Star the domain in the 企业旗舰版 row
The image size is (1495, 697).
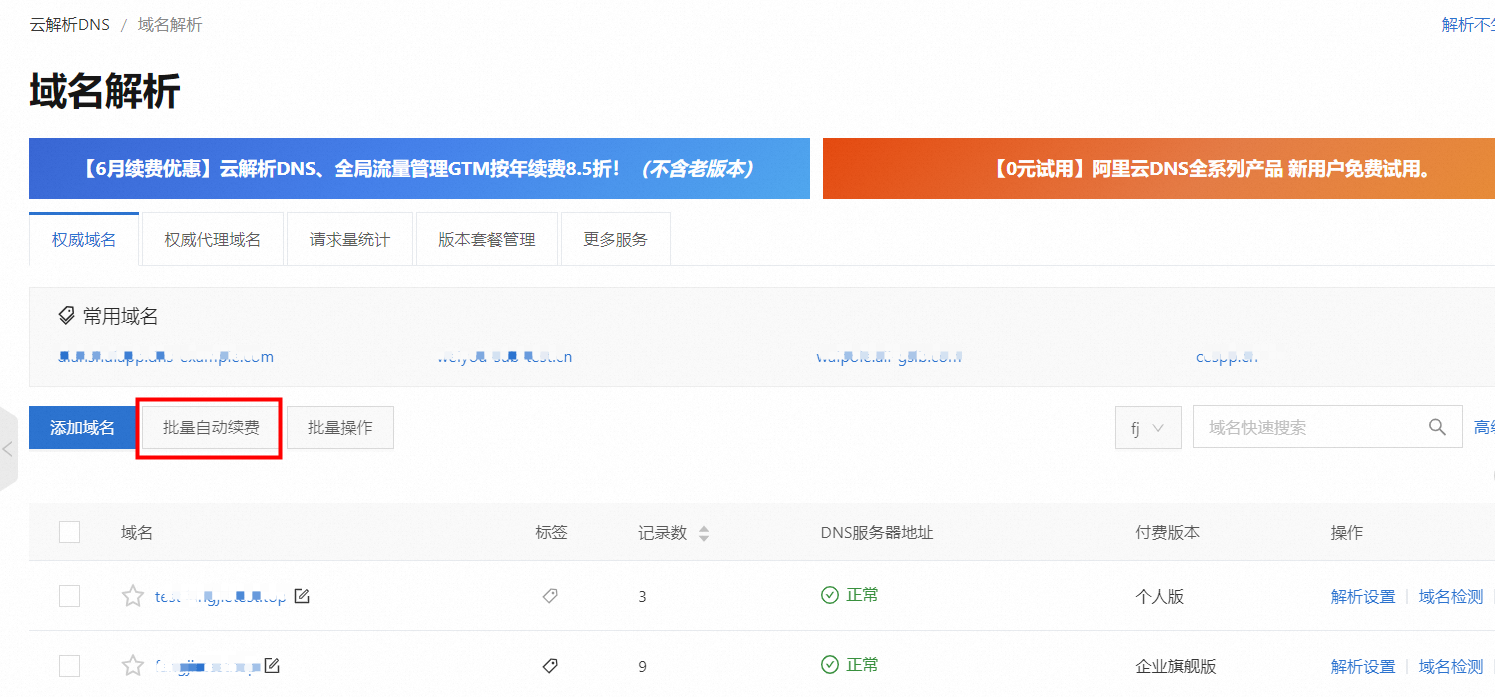click(x=133, y=665)
